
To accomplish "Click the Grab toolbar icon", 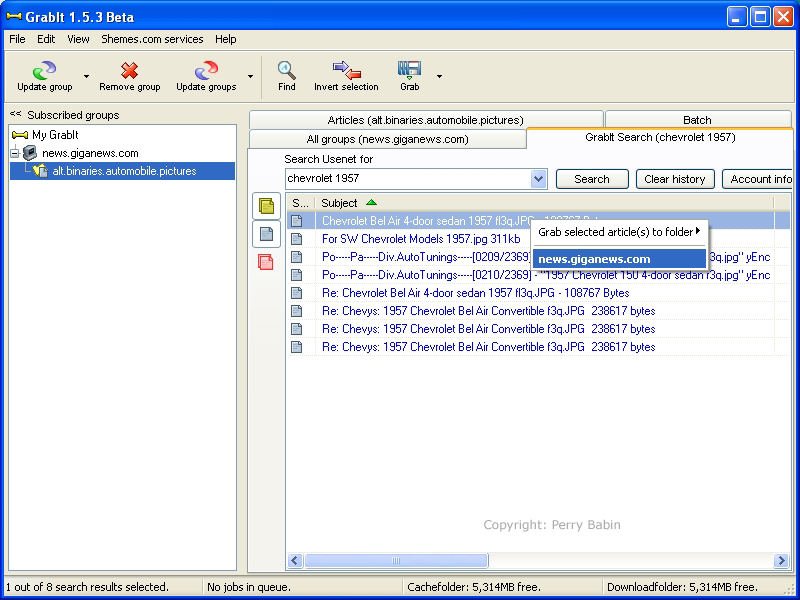I will pyautogui.click(x=409, y=70).
